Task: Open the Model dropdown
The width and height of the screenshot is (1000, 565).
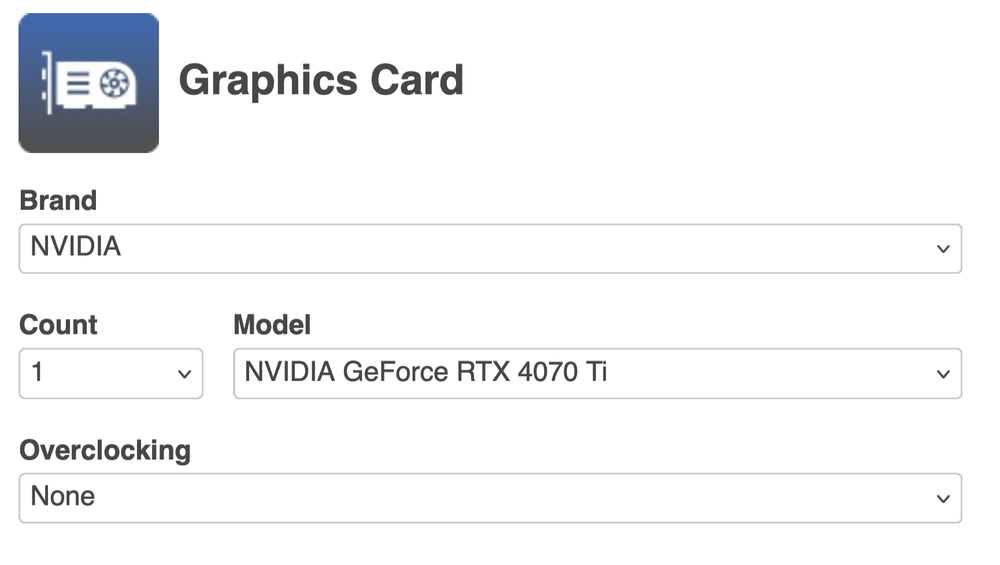Action: tap(597, 373)
